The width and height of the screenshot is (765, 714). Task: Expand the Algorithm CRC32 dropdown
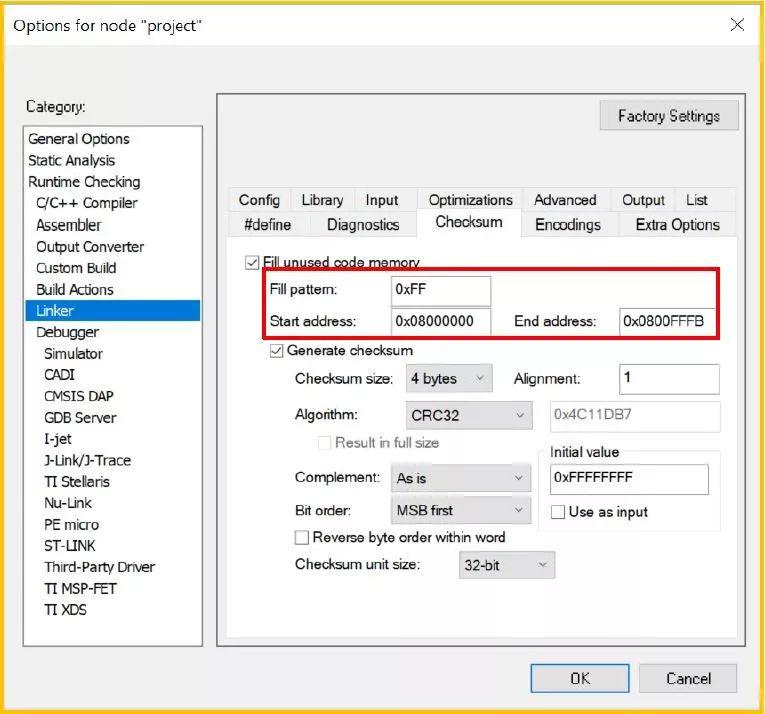pos(469,415)
